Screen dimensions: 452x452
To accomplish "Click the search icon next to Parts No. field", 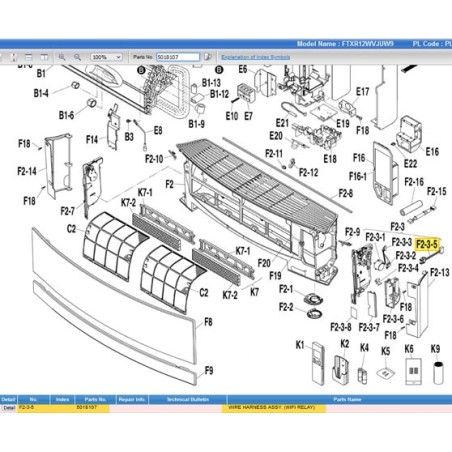I will click(x=208, y=57).
